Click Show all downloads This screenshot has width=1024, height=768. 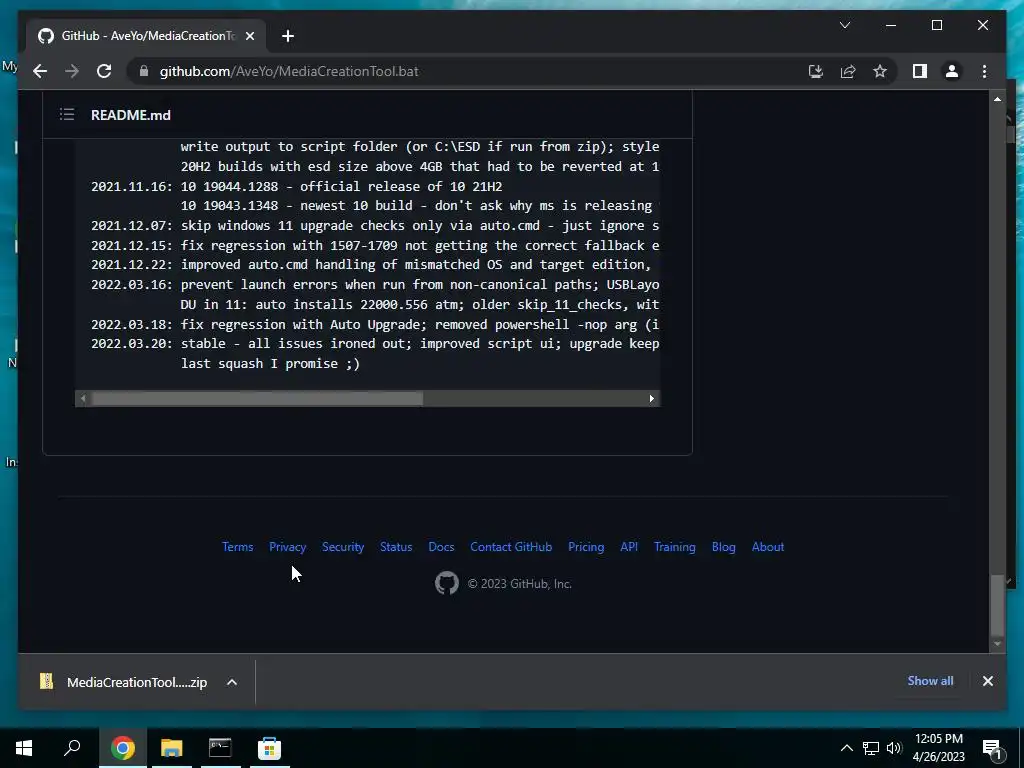pos(930,680)
